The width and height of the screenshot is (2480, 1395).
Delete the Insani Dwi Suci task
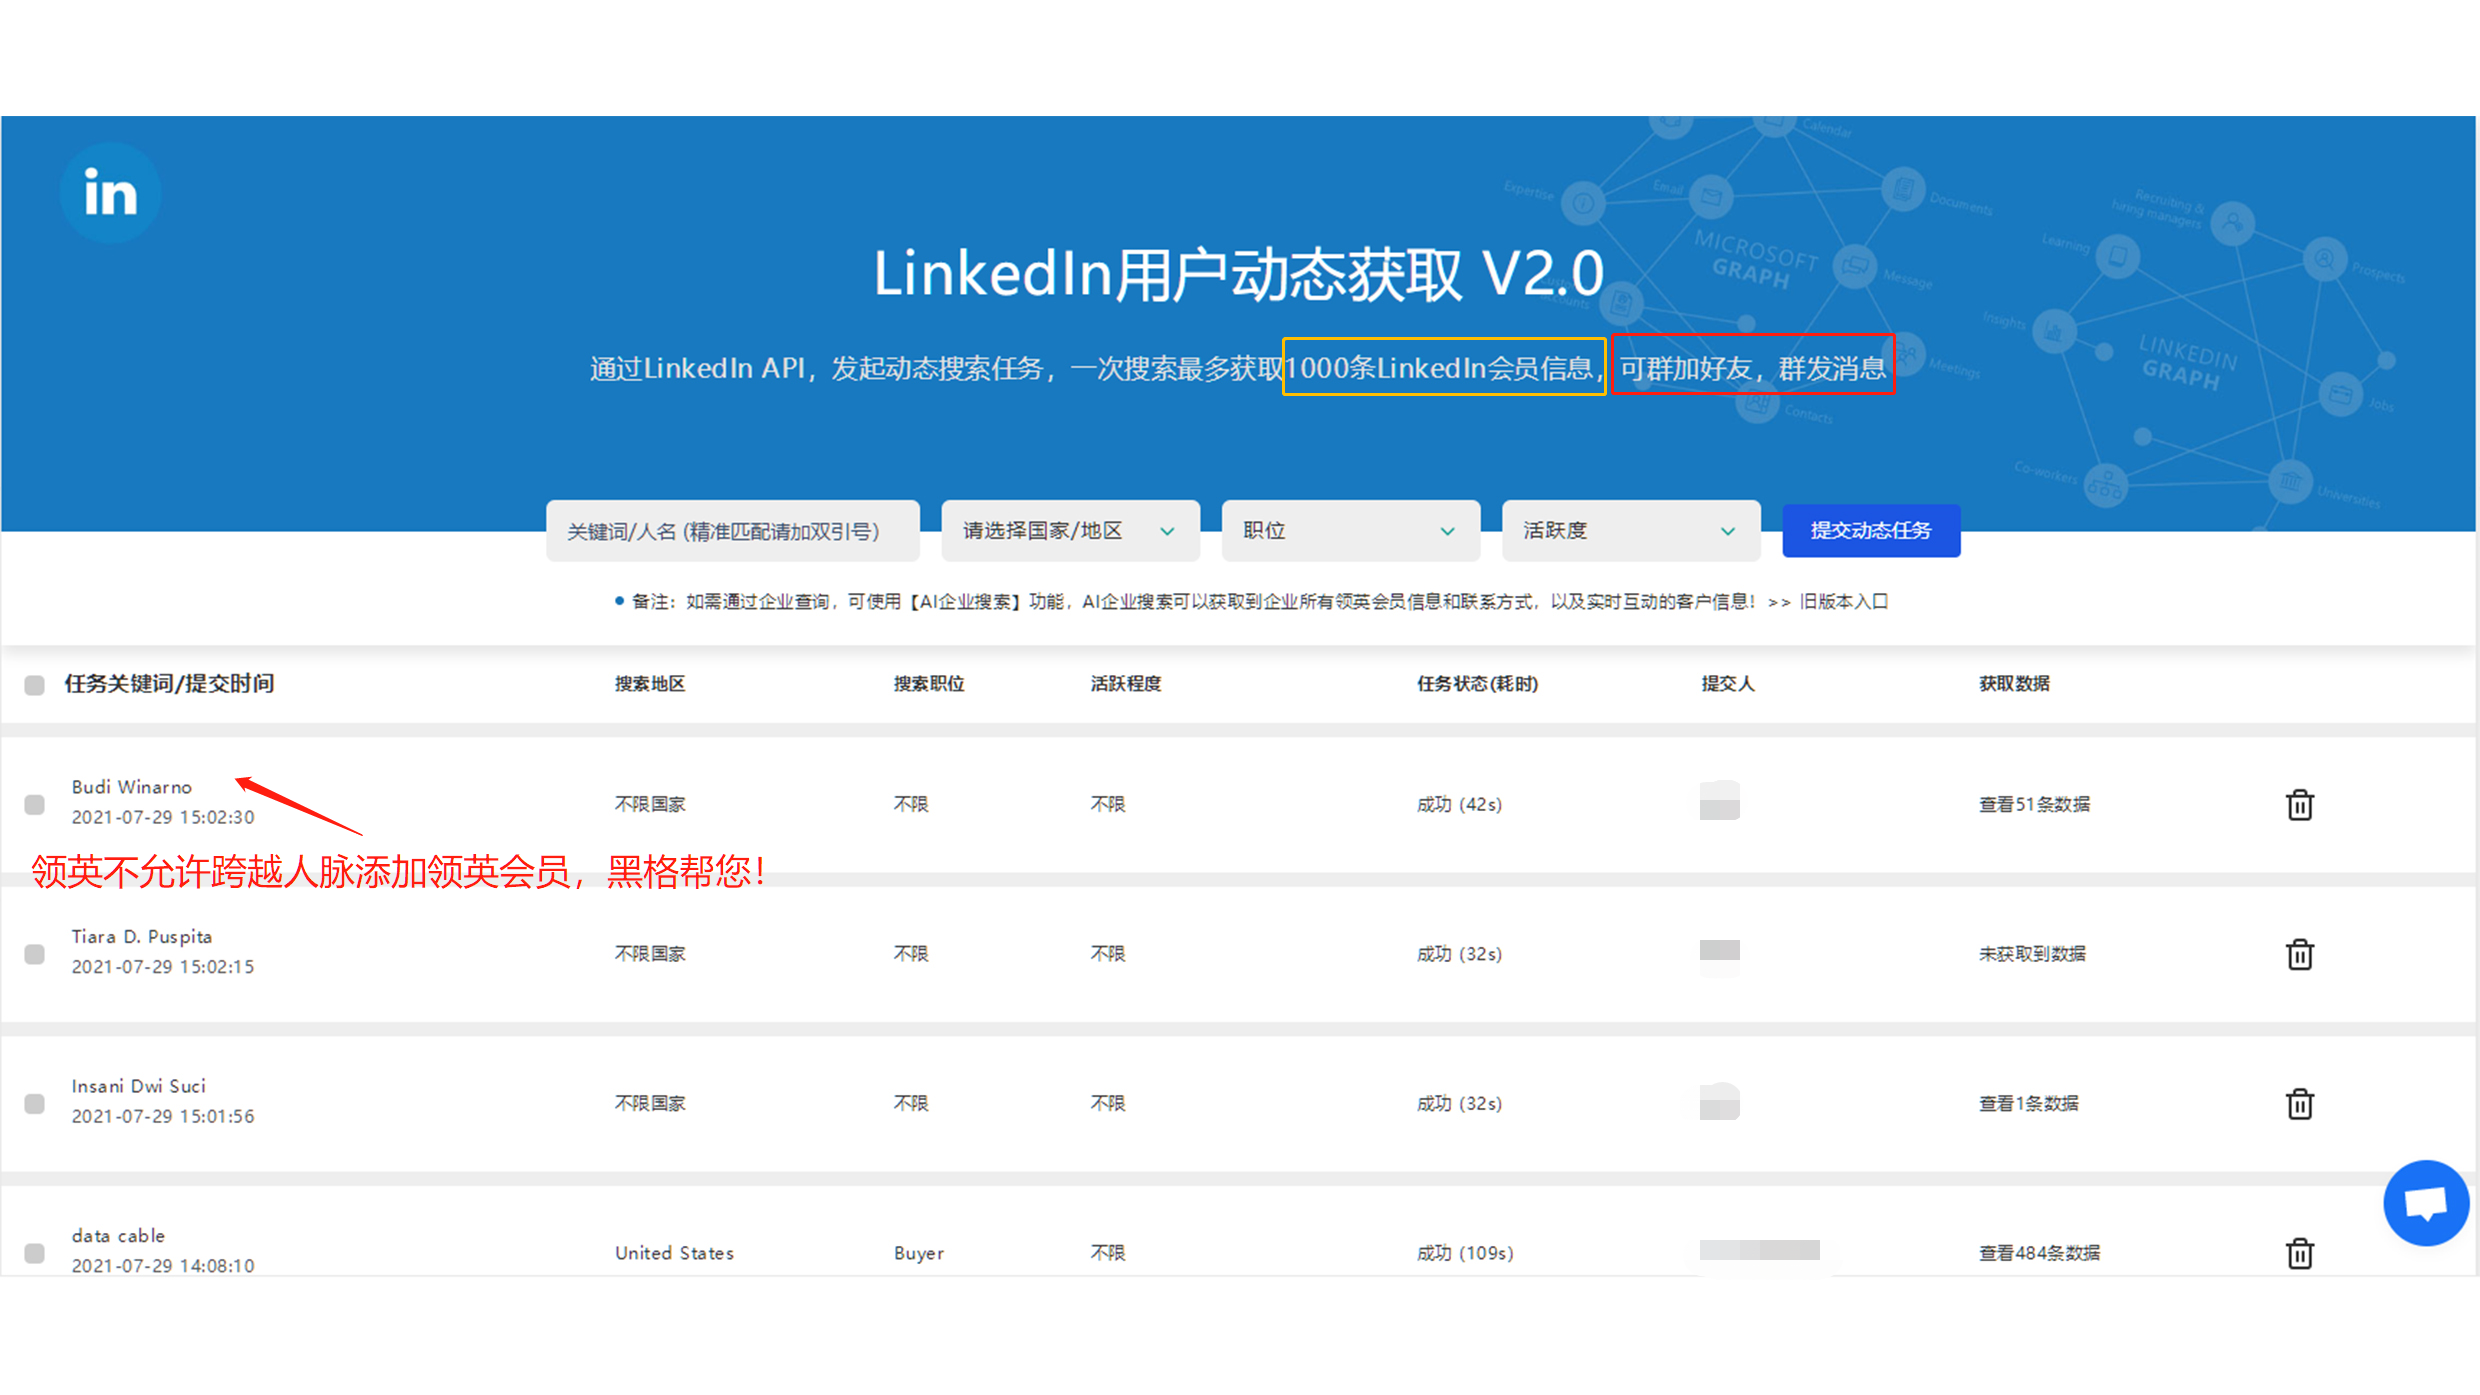[2299, 1103]
